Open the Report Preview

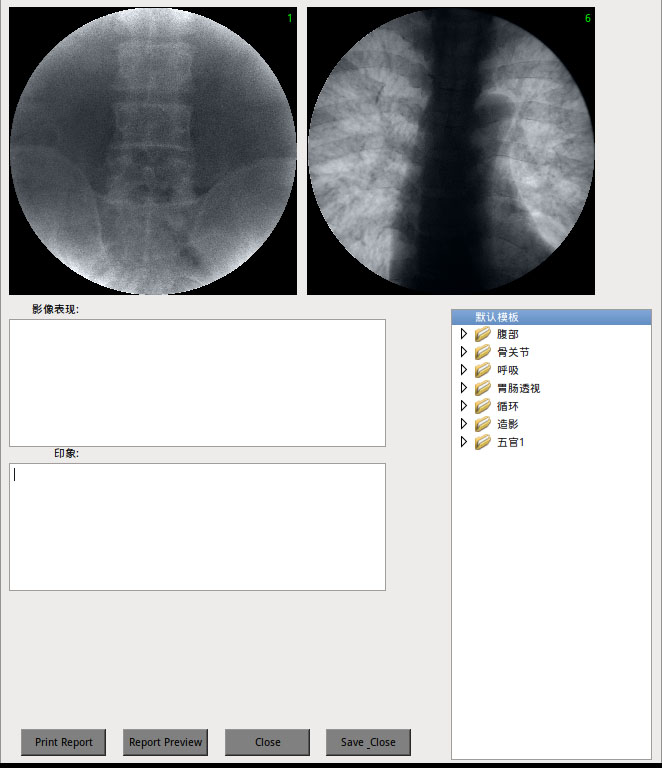[165, 742]
